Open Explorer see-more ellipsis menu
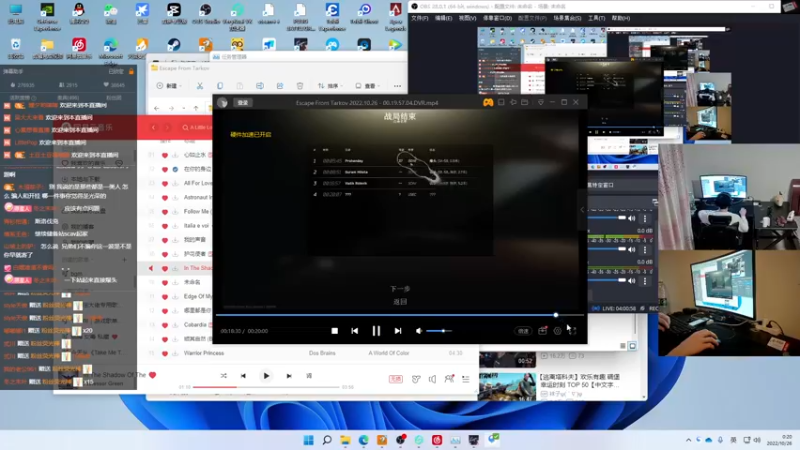This screenshot has height=450, width=800. tap(397, 86)
